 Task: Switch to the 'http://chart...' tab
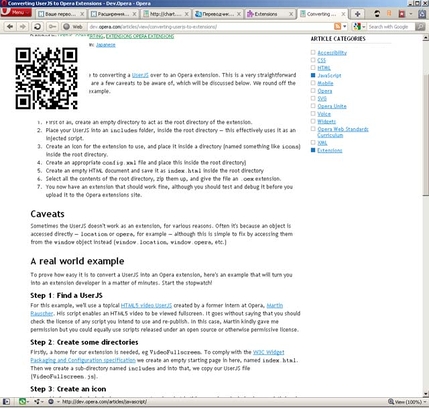166,14
